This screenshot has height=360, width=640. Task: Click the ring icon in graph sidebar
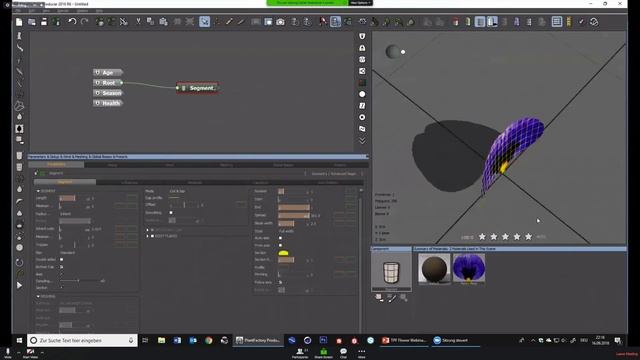(362, 117)
